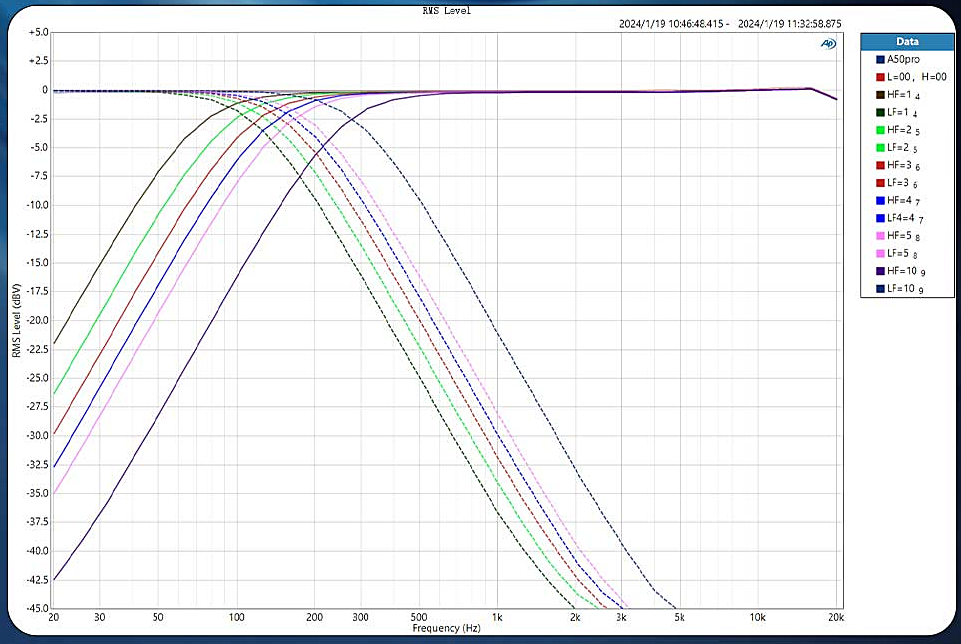Select the HF=10 legend label
Viewport: 961px width, 644px height.
point(906,271)
